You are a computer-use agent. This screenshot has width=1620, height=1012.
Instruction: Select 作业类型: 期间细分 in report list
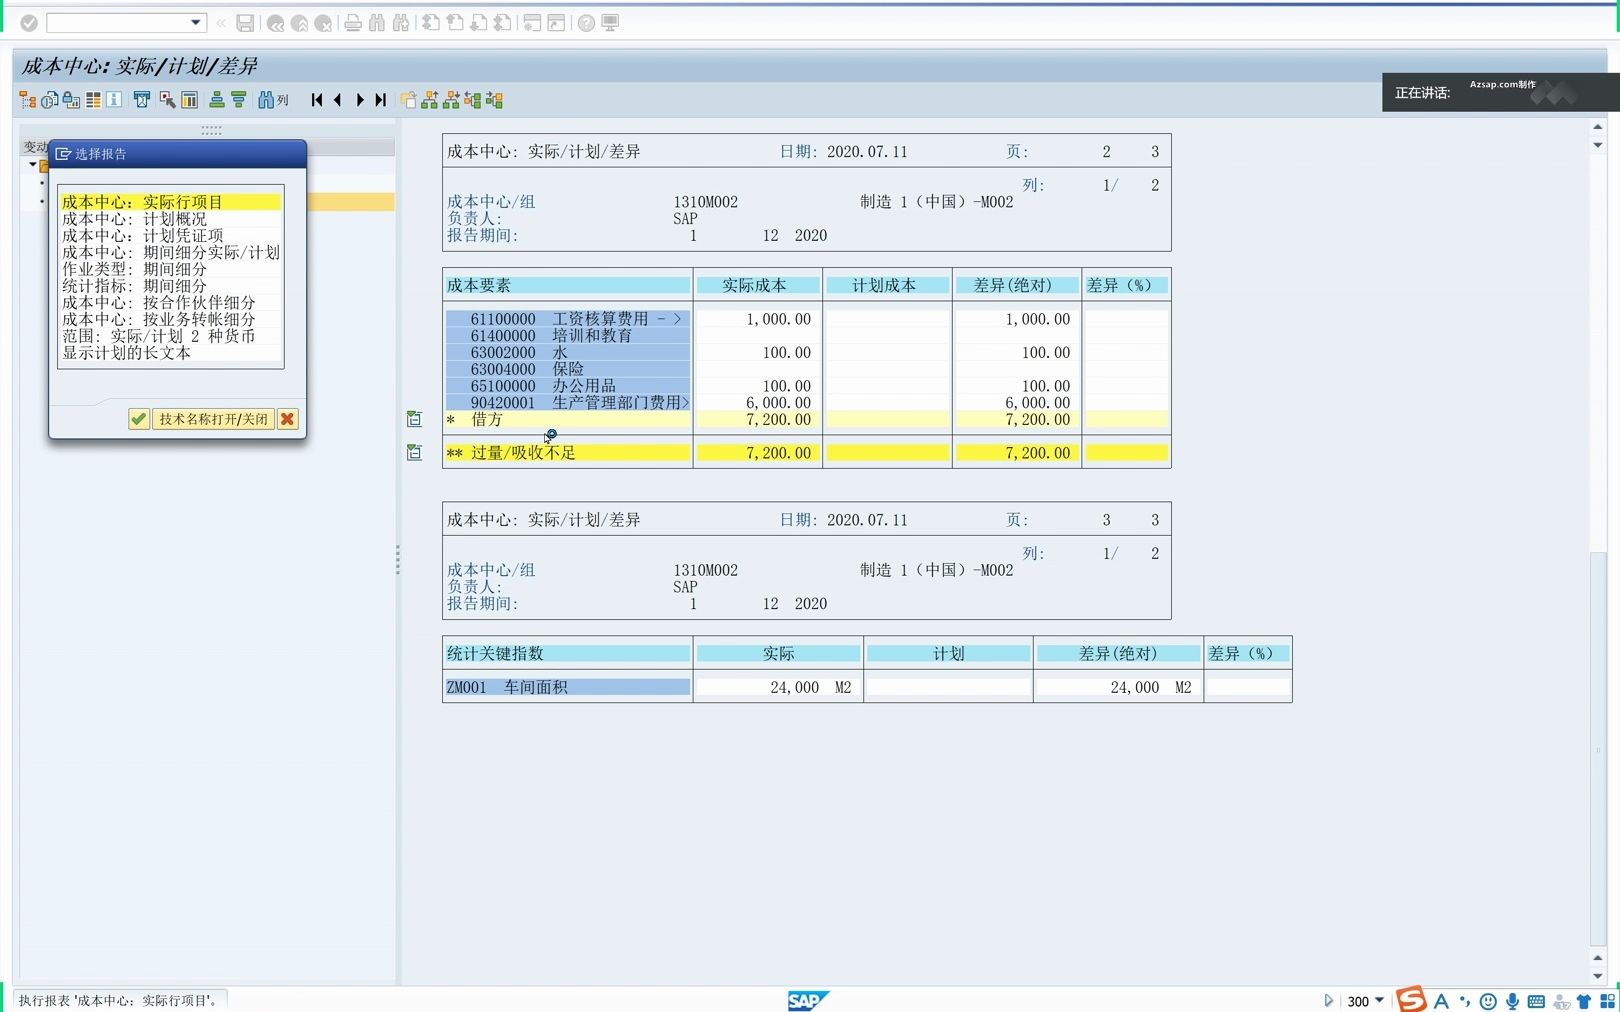tap(170, 269)
